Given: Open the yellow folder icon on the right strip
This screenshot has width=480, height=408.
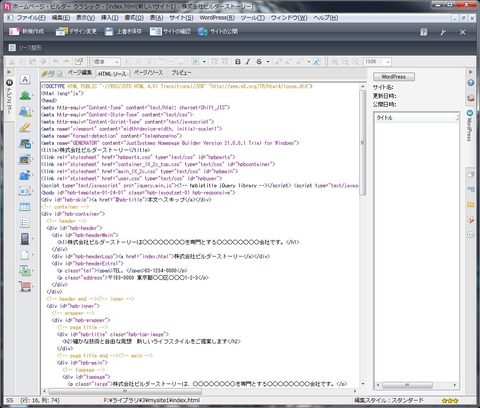Looking at the screenshot, I should [471, 204].
